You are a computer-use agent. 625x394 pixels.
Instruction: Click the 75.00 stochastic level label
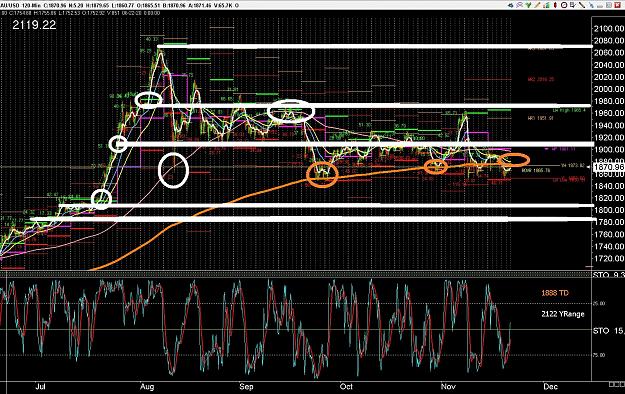click(x=599, y=355)
